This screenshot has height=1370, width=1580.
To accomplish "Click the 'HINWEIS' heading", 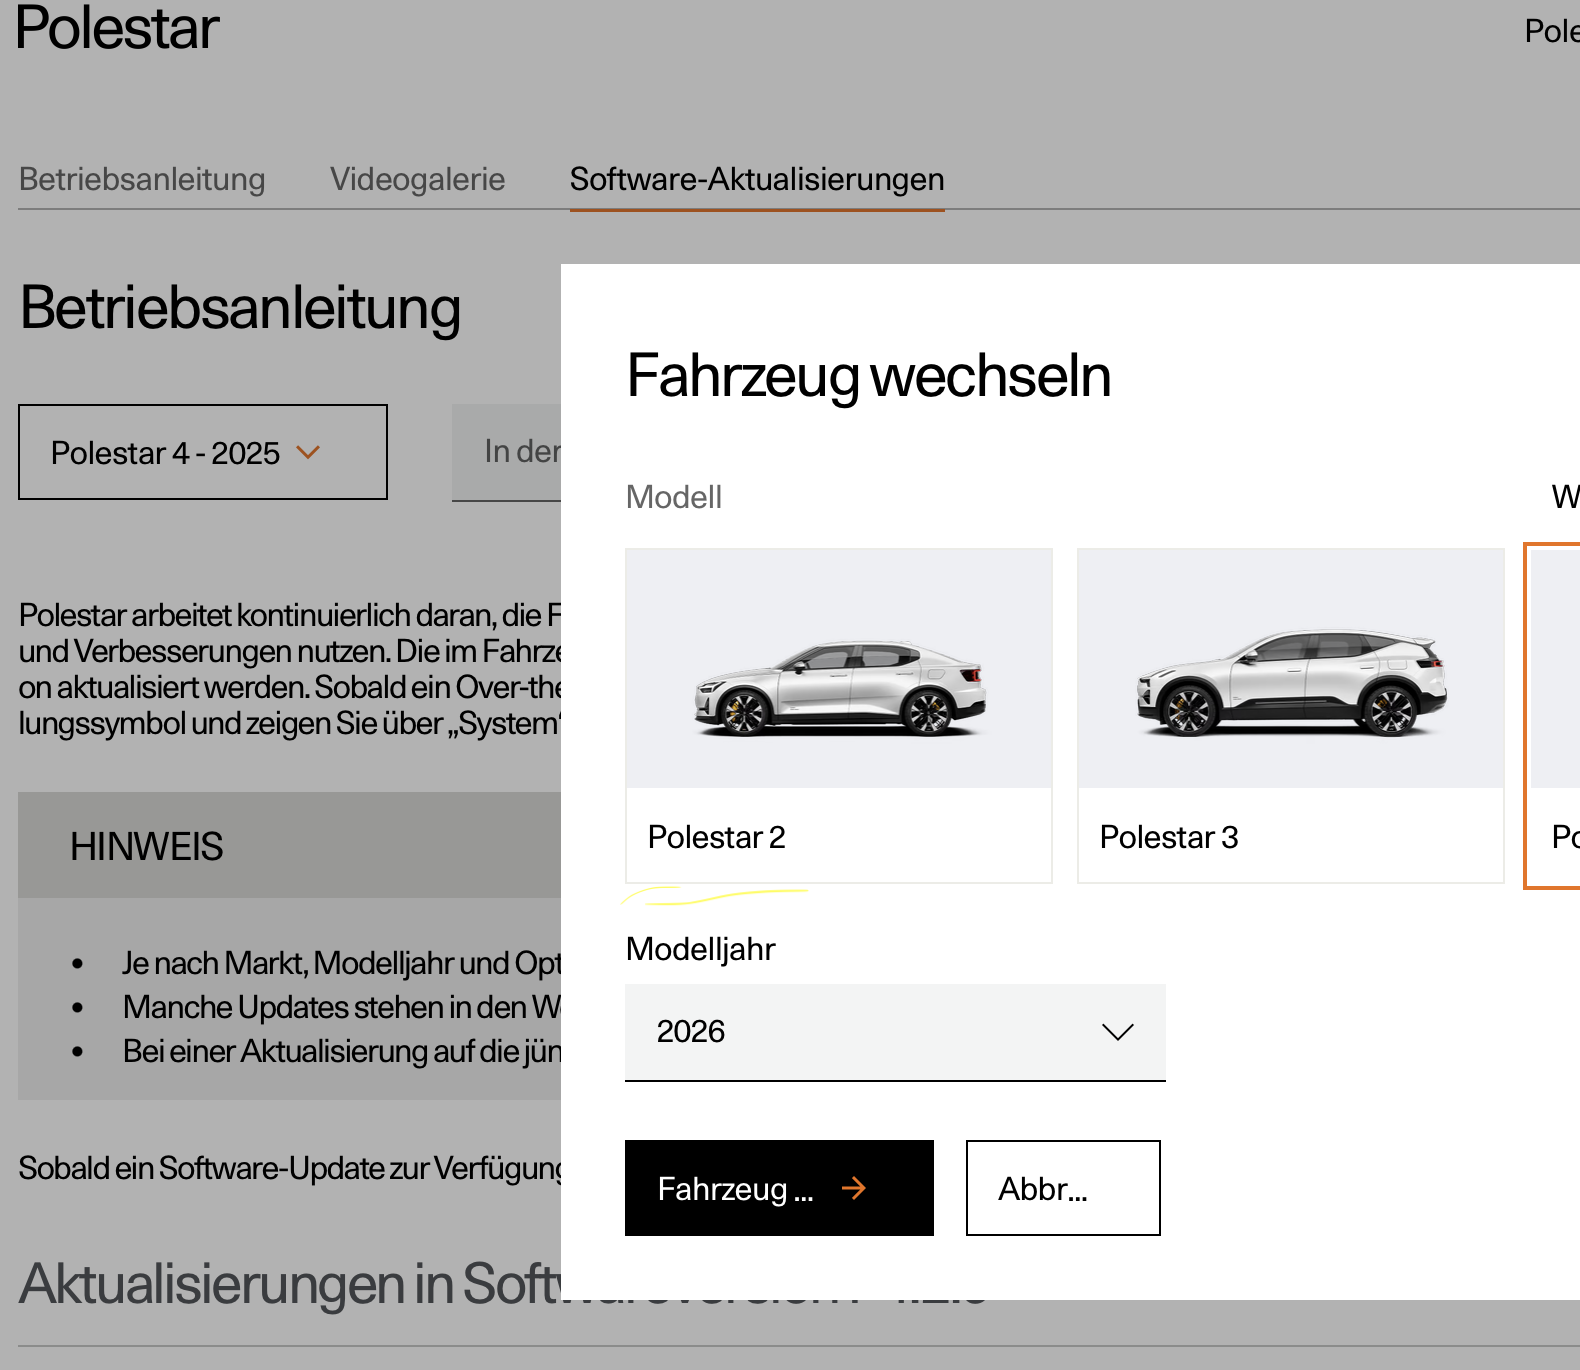I will click(x=146, y=847).
